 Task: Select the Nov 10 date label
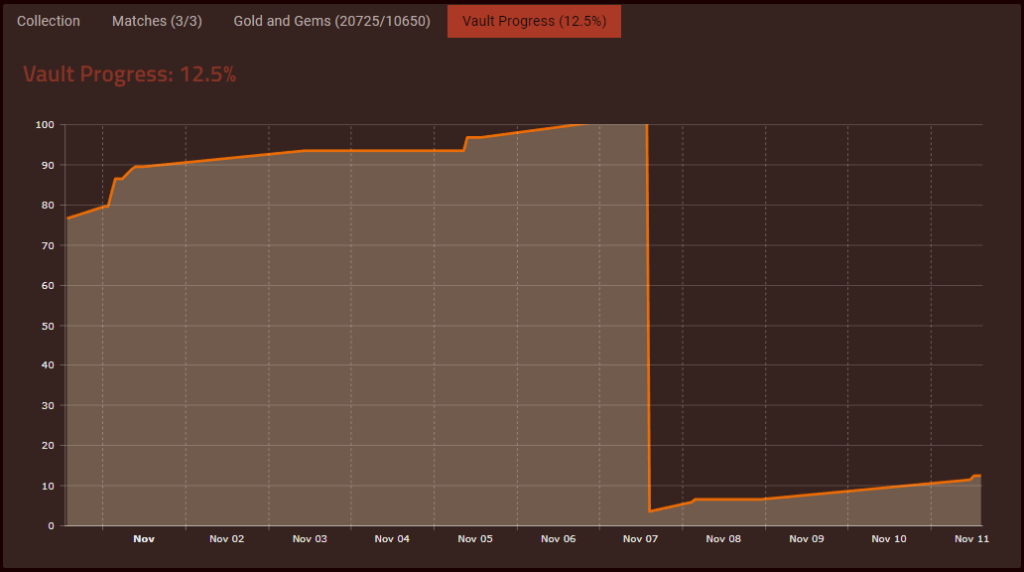pyautogui.click(x=889, y=539)
